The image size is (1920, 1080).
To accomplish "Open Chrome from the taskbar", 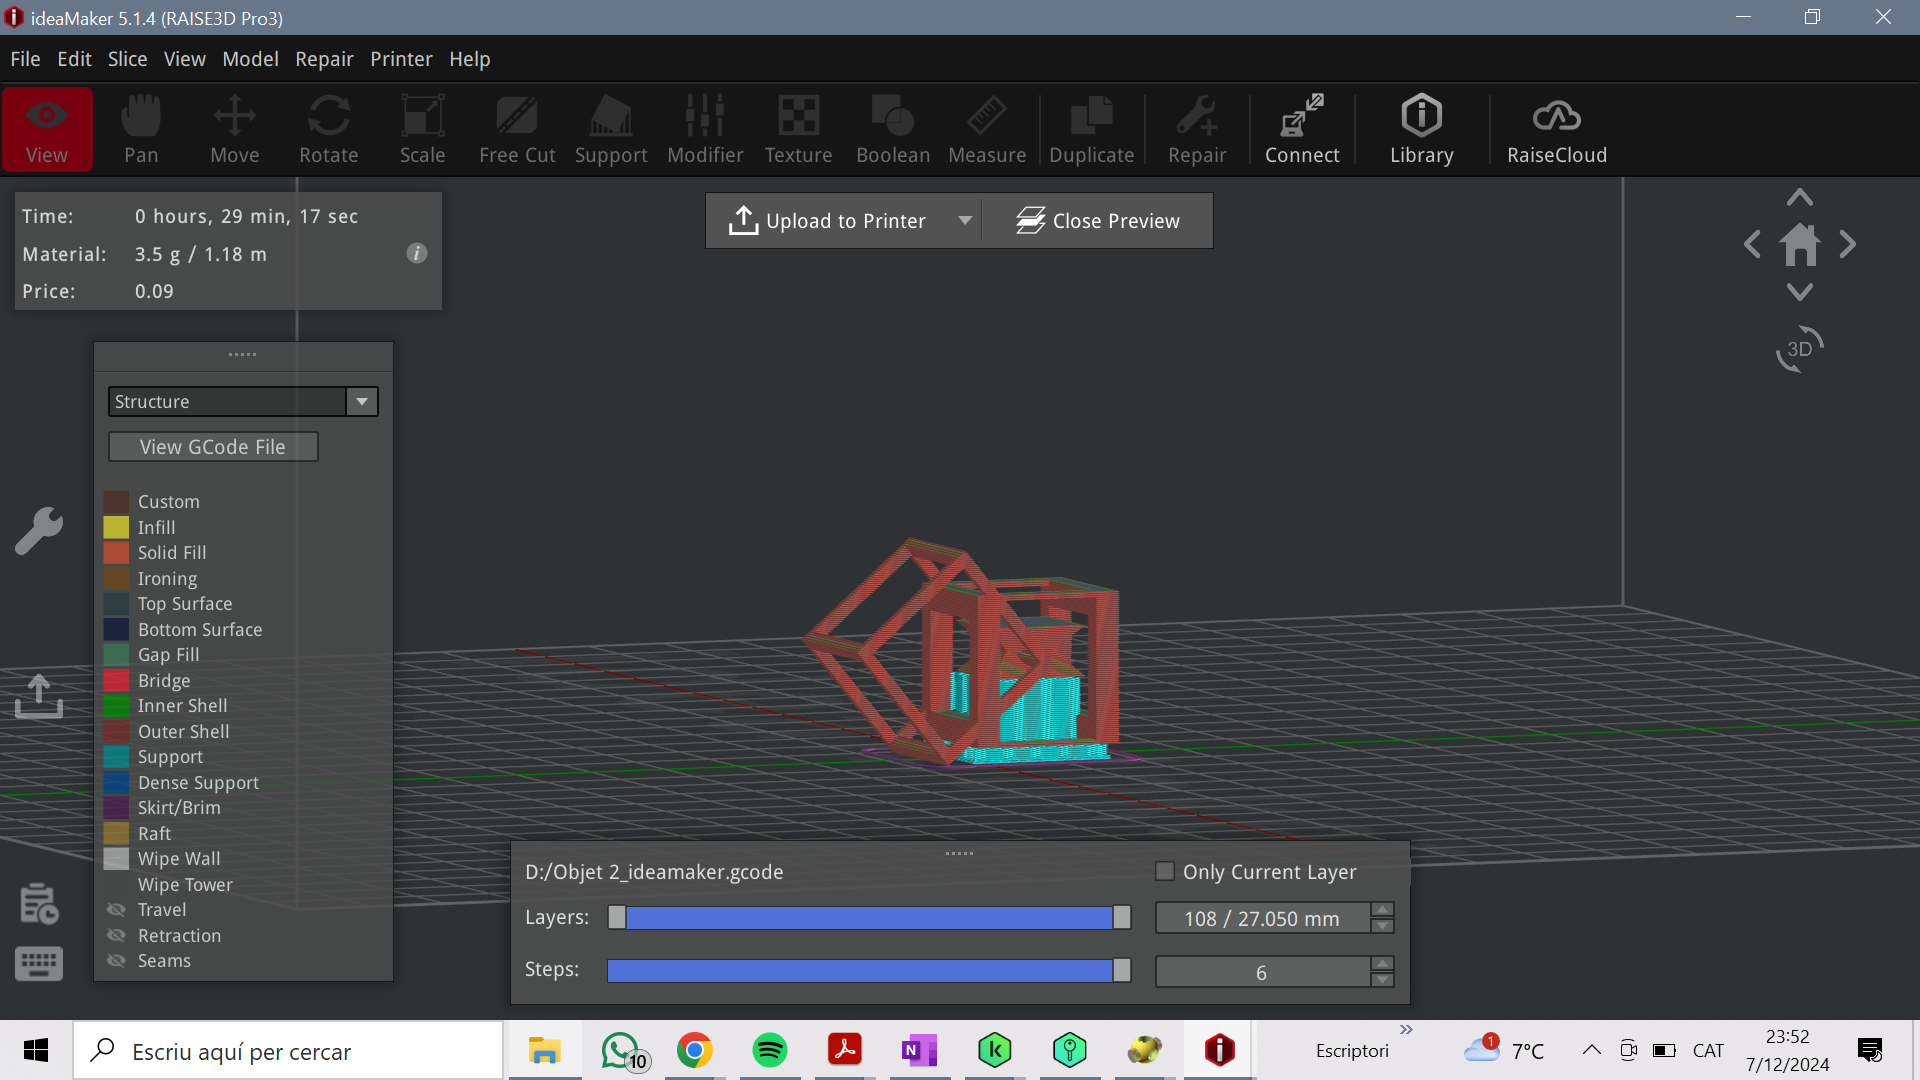I will point(695,1050).
